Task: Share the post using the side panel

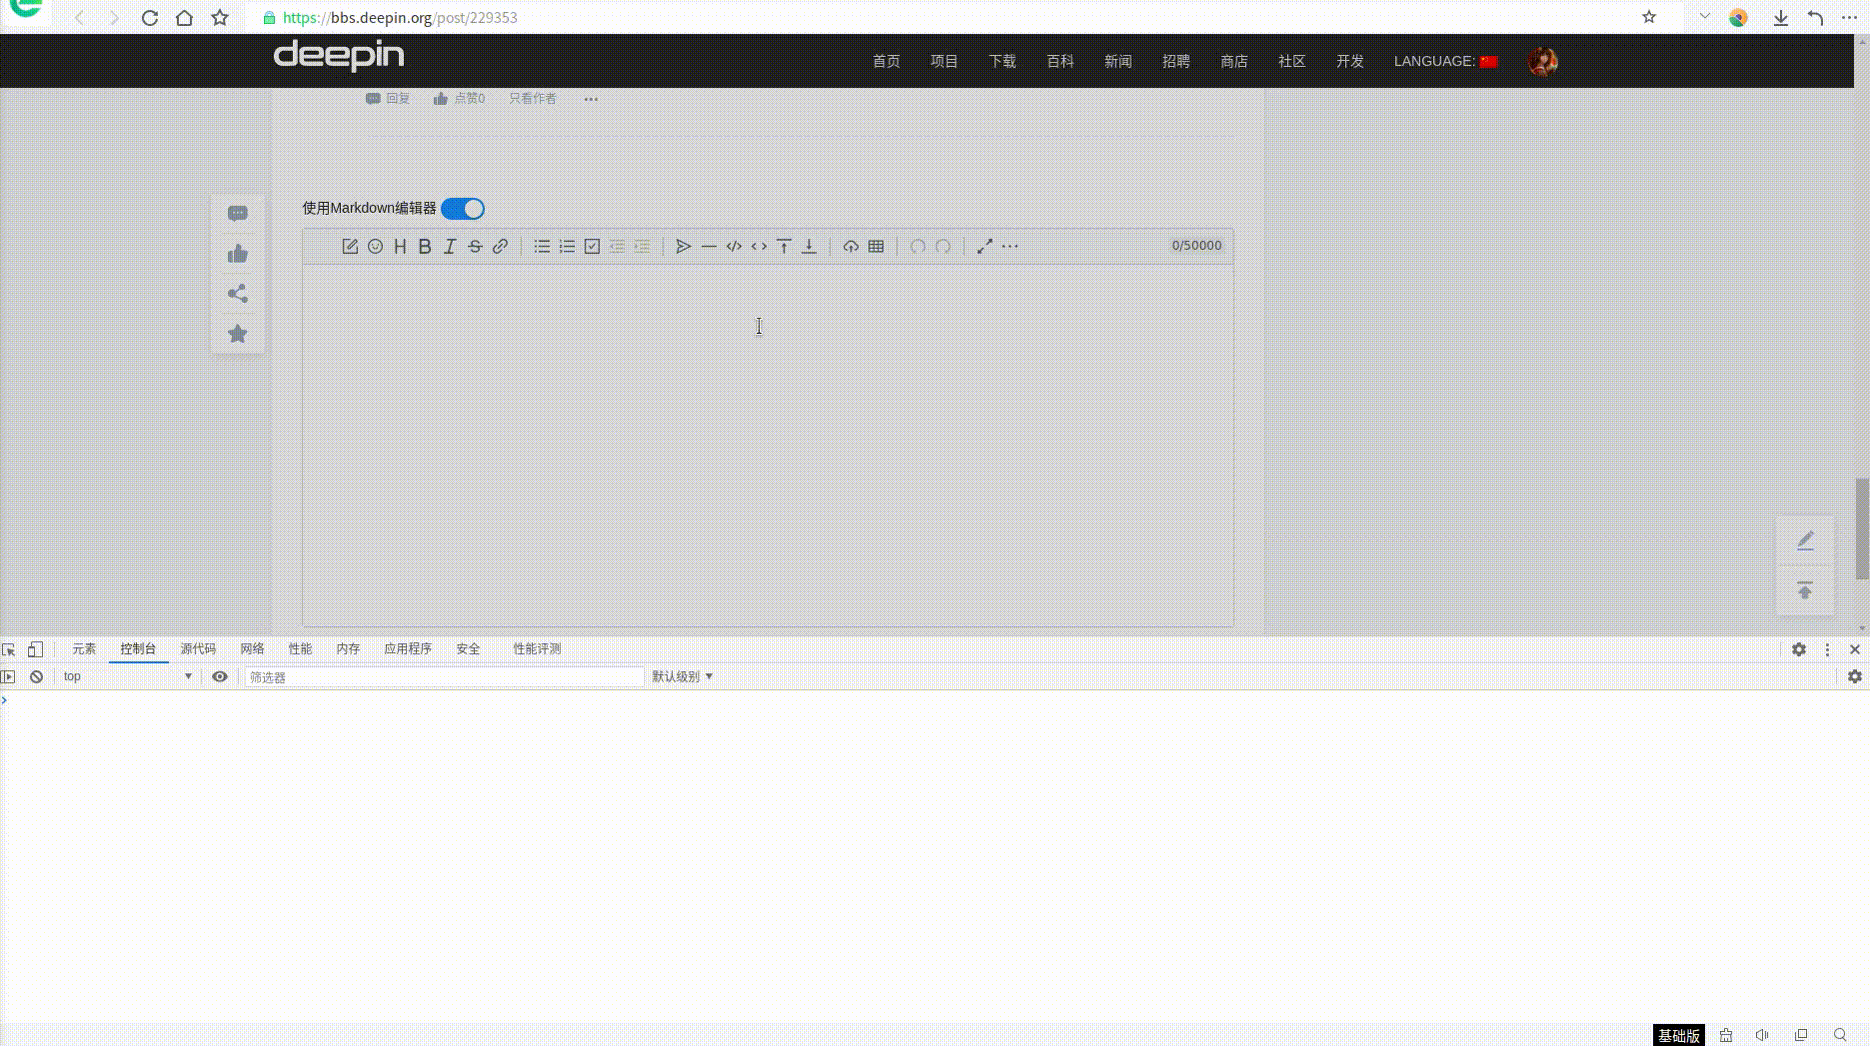Action: click(237, 294)
